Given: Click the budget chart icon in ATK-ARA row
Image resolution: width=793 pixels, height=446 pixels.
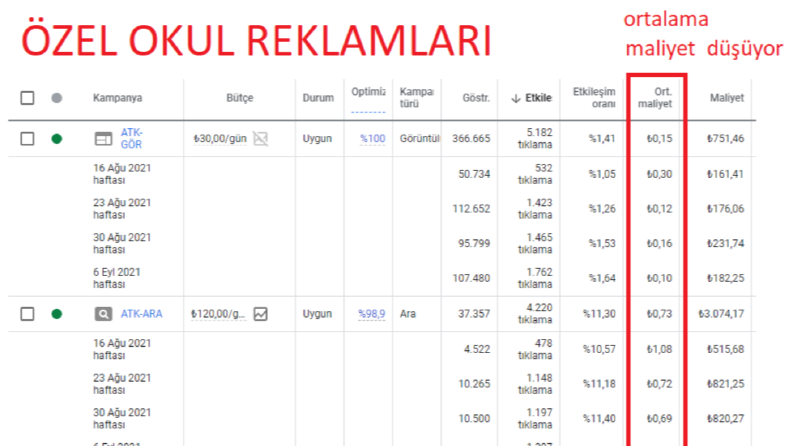Looking at the screenshot, I should 260,314.
